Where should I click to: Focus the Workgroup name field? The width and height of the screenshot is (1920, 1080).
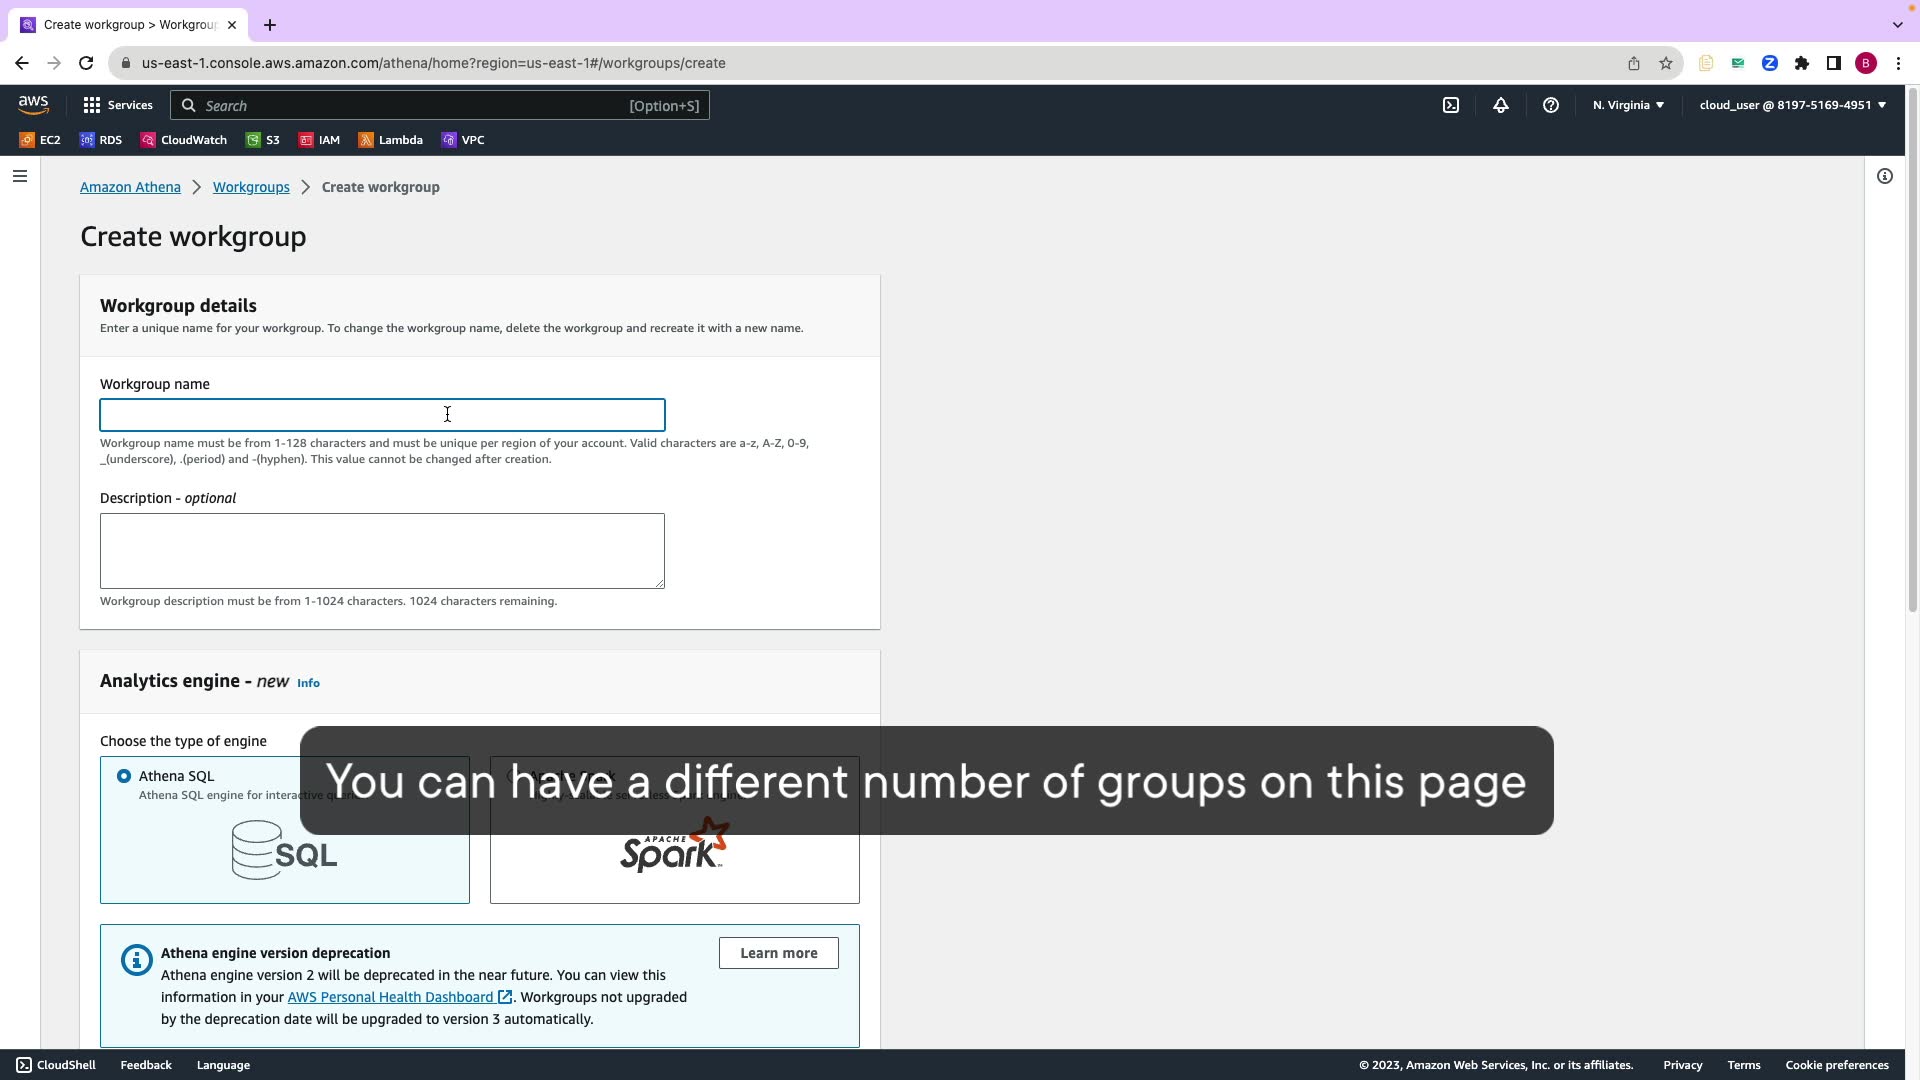382,415
